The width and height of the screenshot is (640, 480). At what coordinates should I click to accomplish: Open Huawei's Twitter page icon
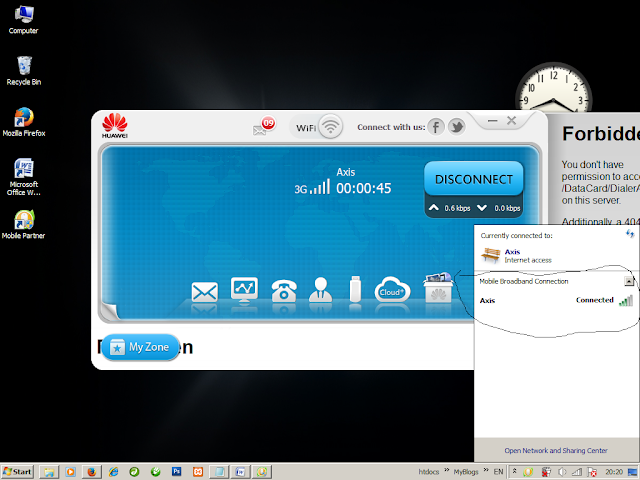click(457, 127)
